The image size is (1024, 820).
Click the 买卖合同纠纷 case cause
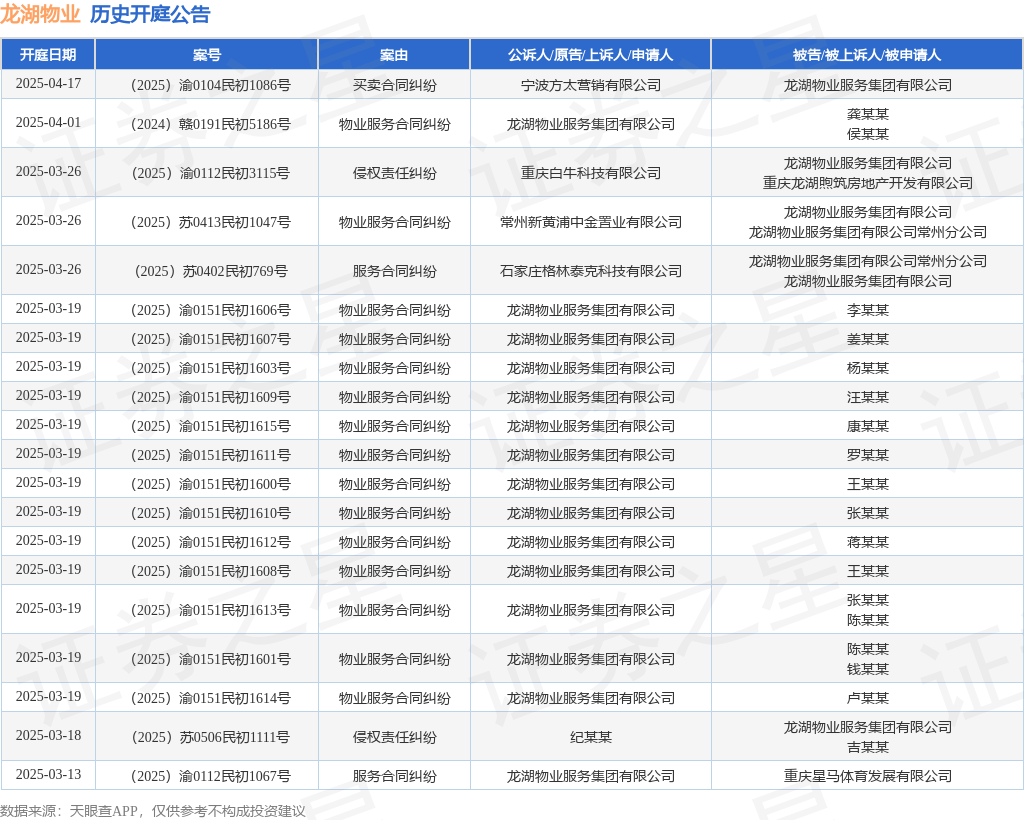coord(394,85)
